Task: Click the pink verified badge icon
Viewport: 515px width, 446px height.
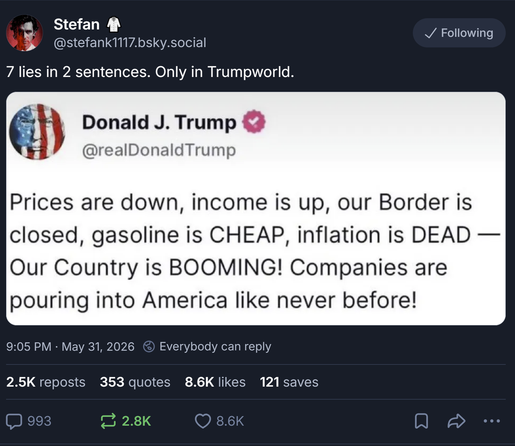Action: [254, 122]
